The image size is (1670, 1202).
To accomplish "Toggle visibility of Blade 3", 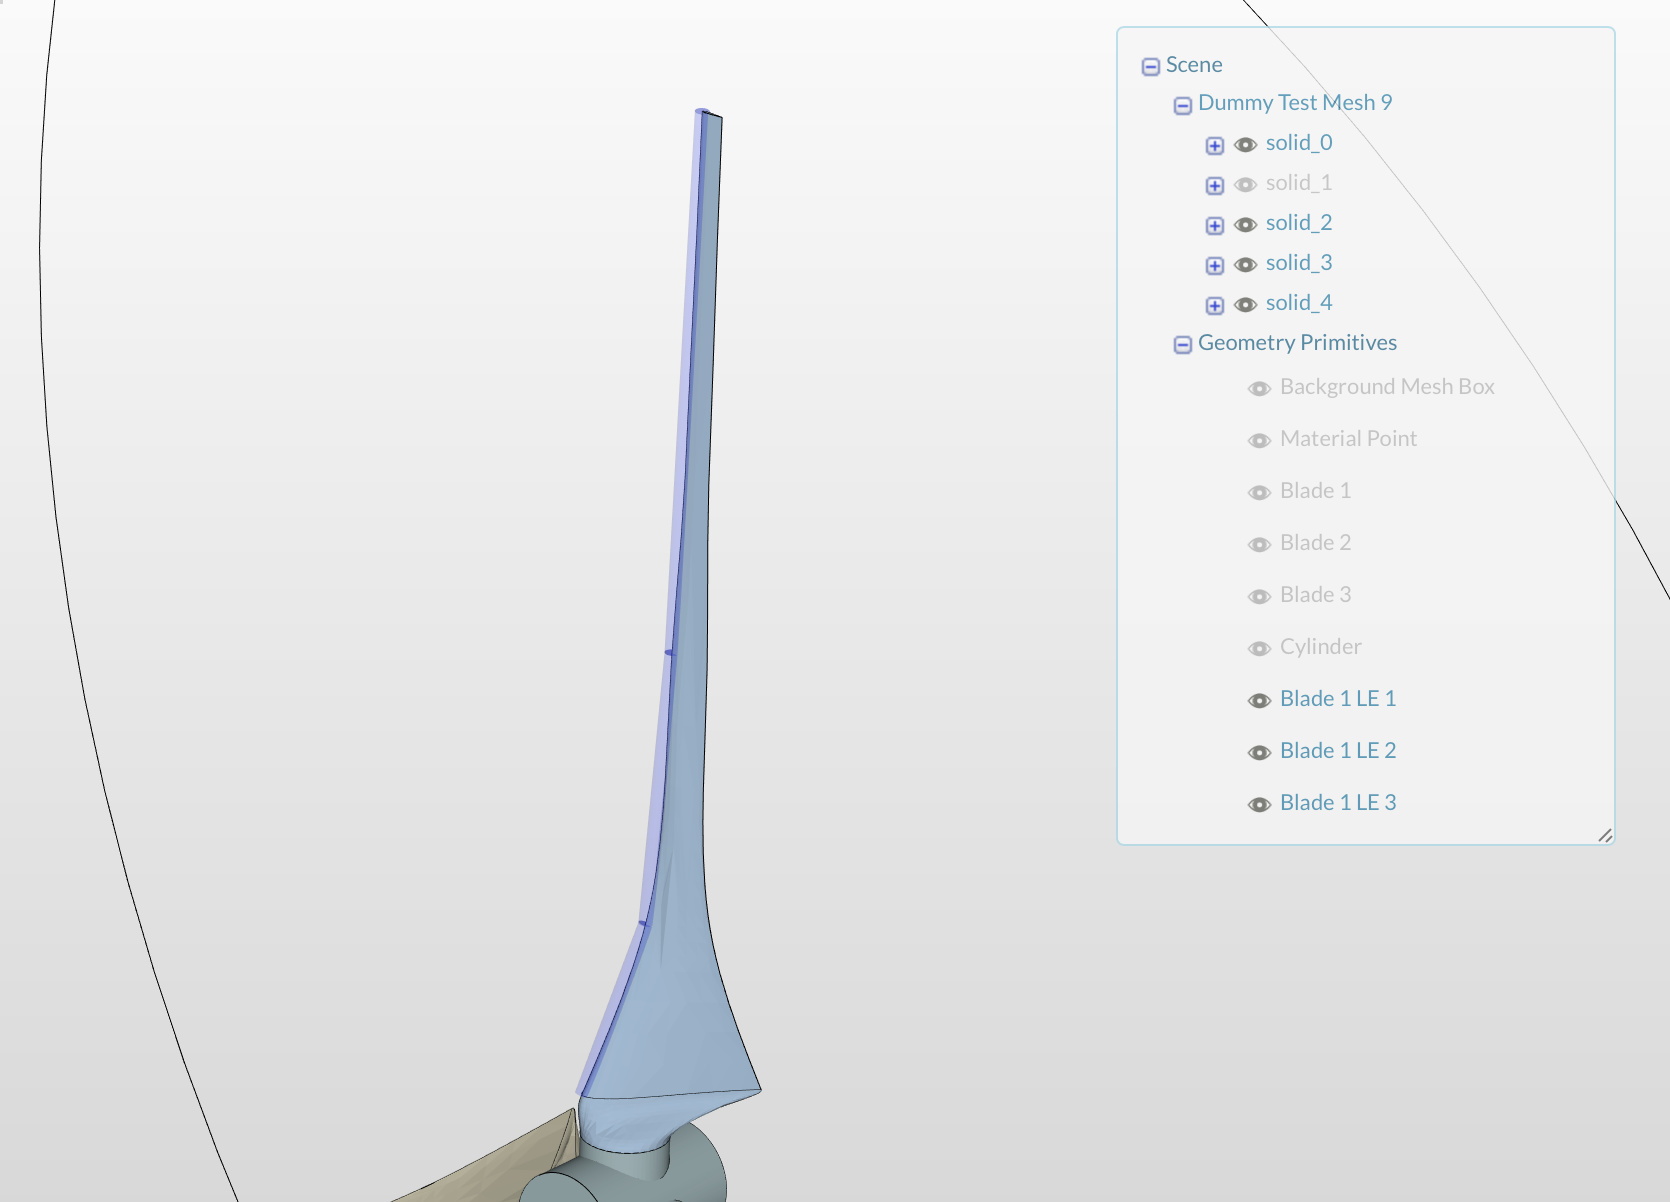I will tap(1259, 596).
